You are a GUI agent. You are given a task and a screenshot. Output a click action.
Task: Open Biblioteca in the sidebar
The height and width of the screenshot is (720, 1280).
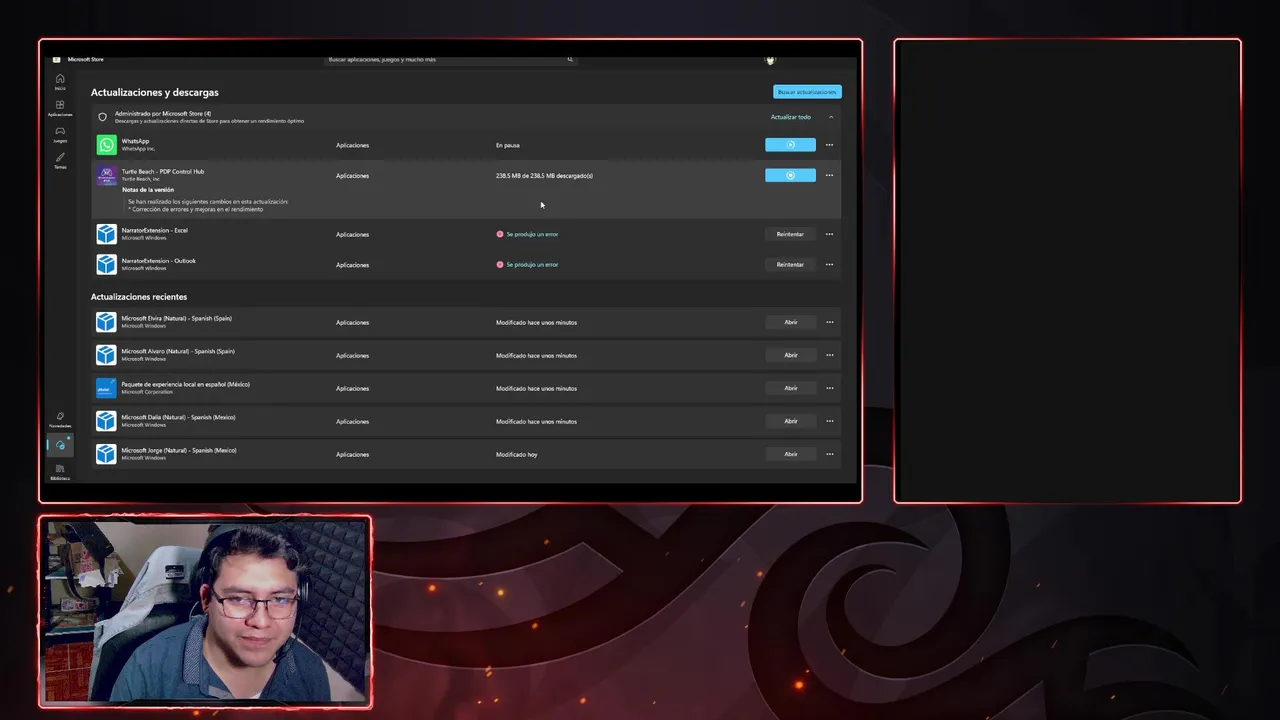point(60,471)
